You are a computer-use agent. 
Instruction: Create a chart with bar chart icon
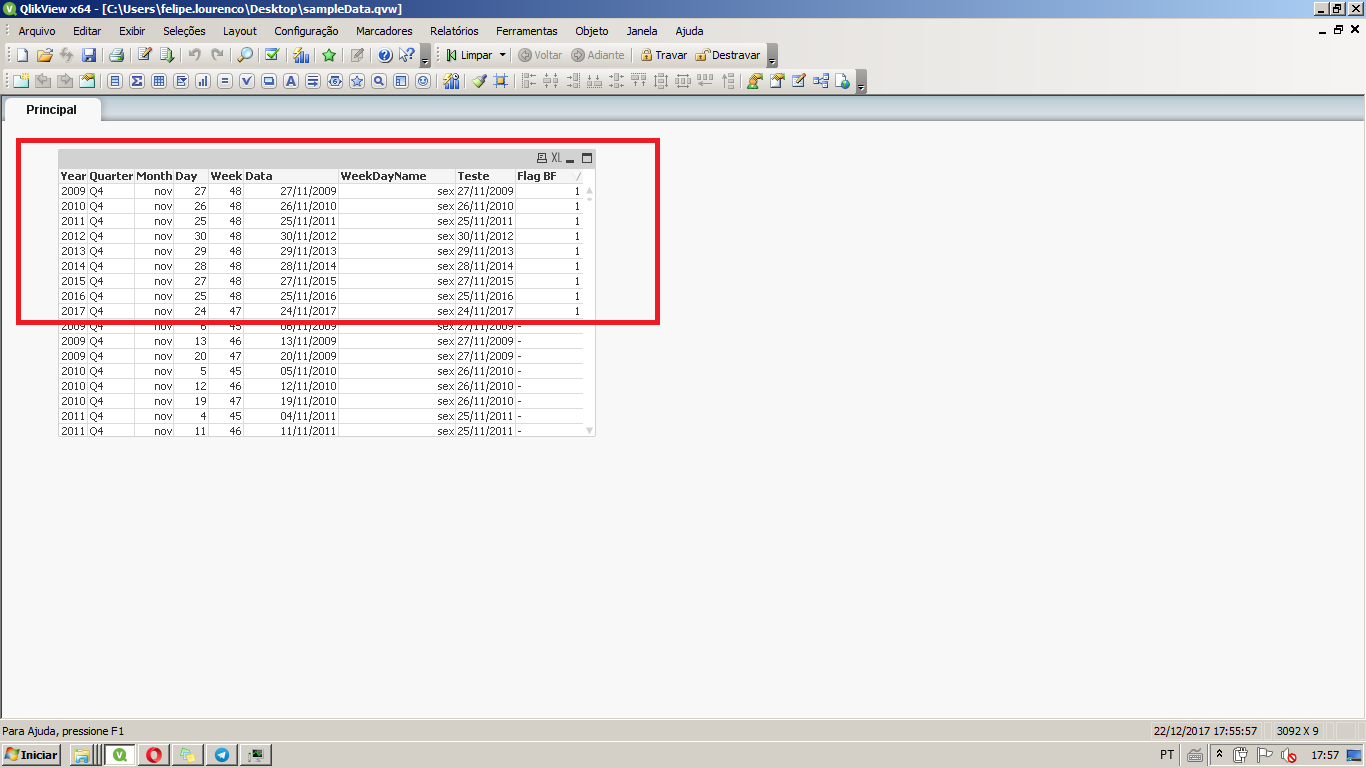pyautogui.click(x=203, y=81)
